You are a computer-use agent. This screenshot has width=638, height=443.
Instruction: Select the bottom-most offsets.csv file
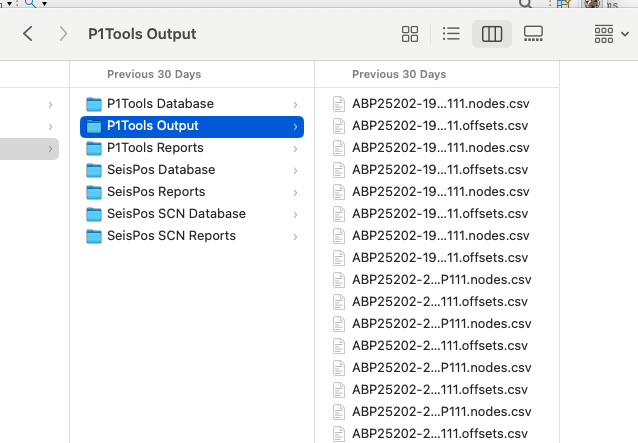(x=440, y=434)
